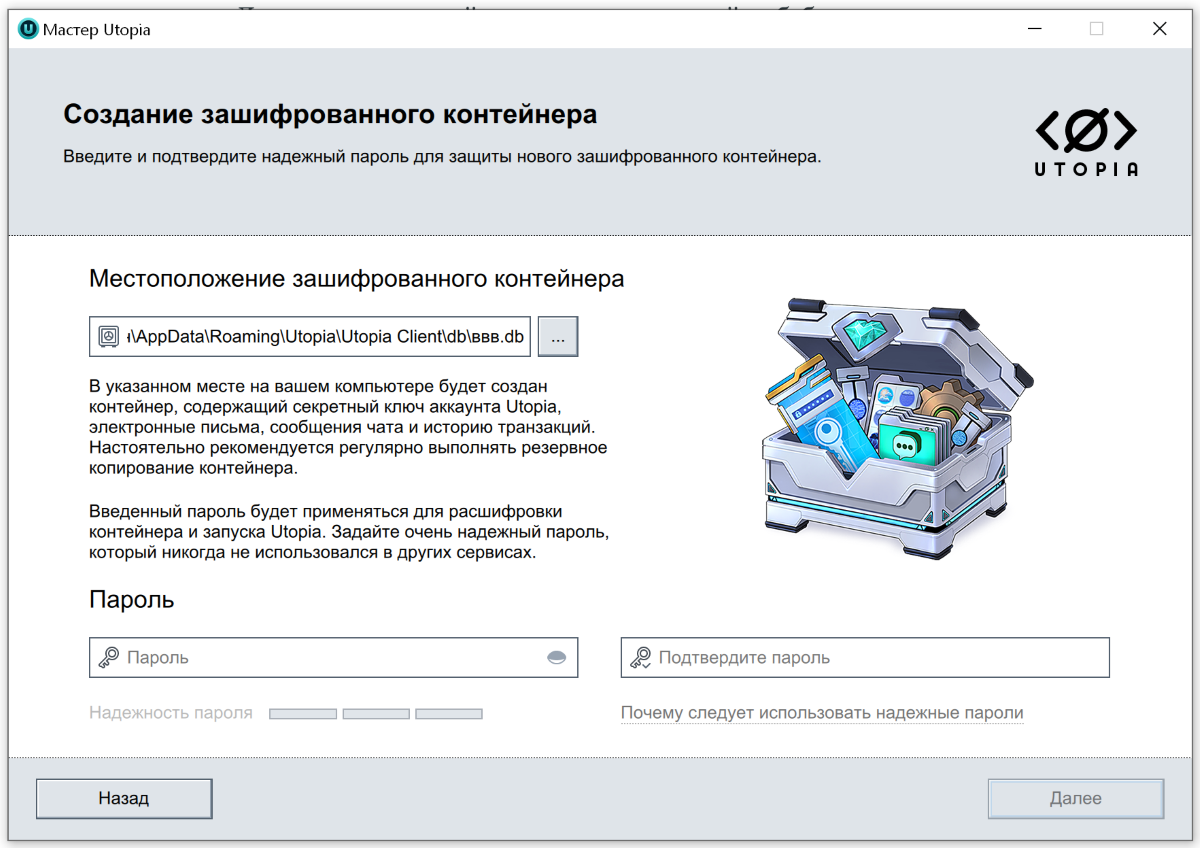Click the container location path field
The width and height of the screenshot is (1200, 848).
tap(310, 337)
